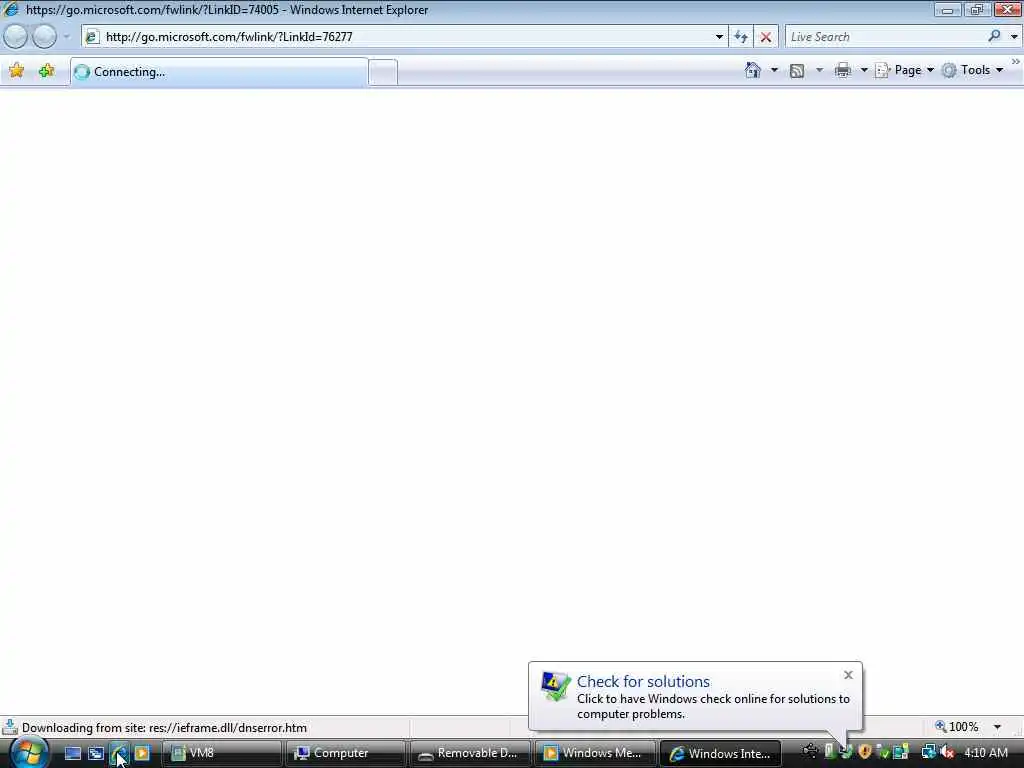Open the recent pages dropdown arrow

[66, 37]
